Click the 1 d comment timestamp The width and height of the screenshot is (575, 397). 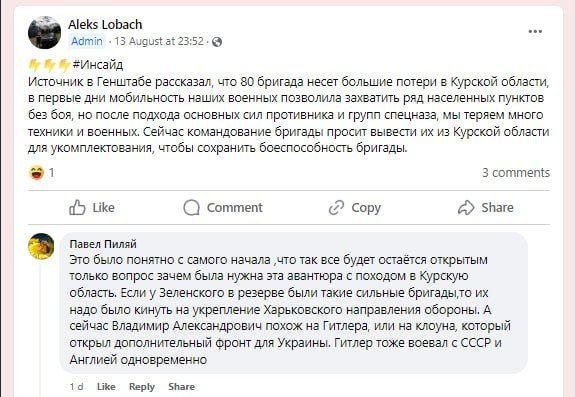click(x=77, y=386)
